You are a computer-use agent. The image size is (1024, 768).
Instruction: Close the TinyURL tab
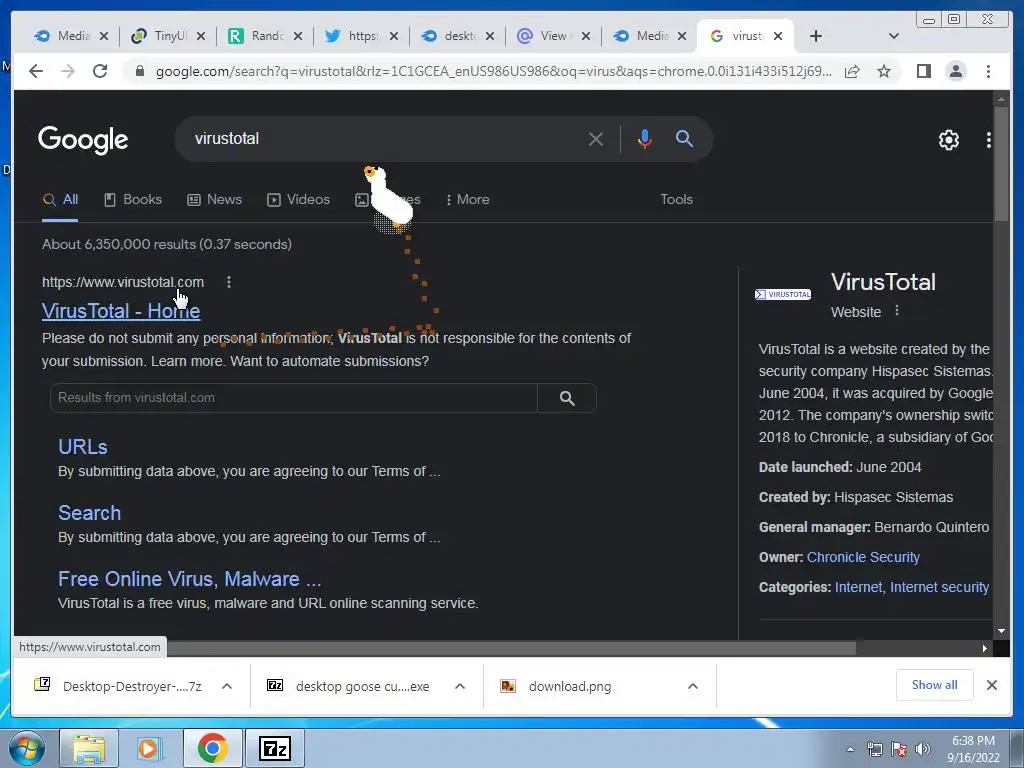[201, 36]
